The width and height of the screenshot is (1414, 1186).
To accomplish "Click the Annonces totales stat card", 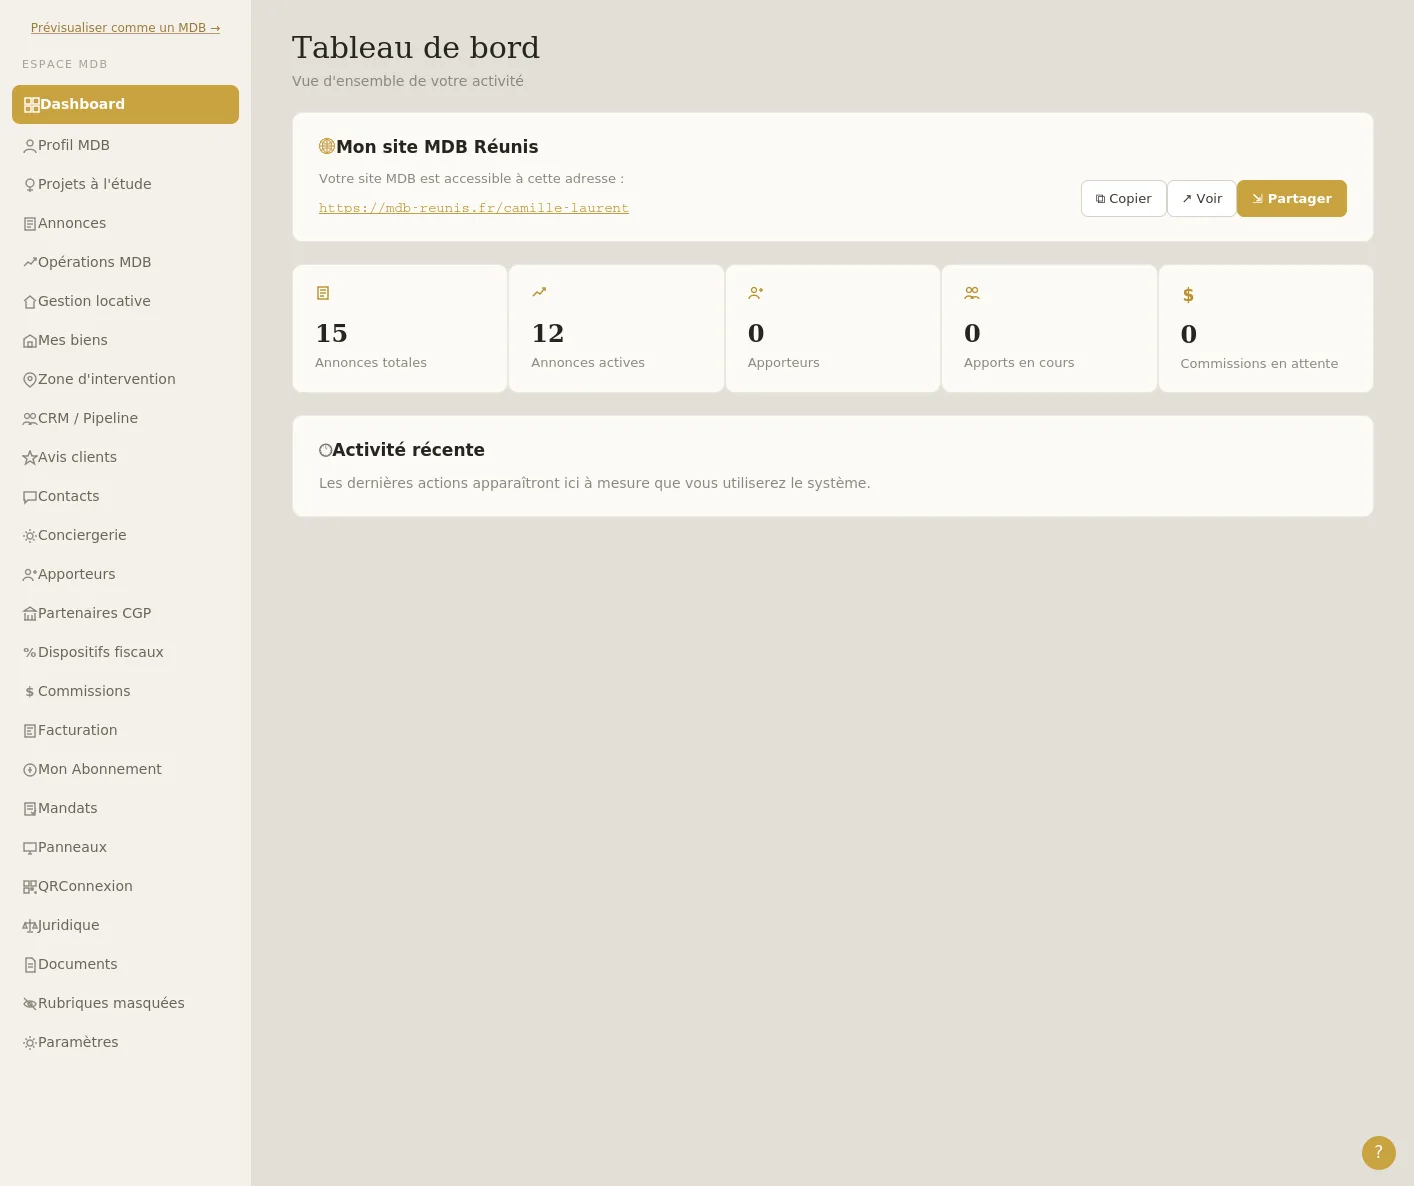I will coord(400,329).
